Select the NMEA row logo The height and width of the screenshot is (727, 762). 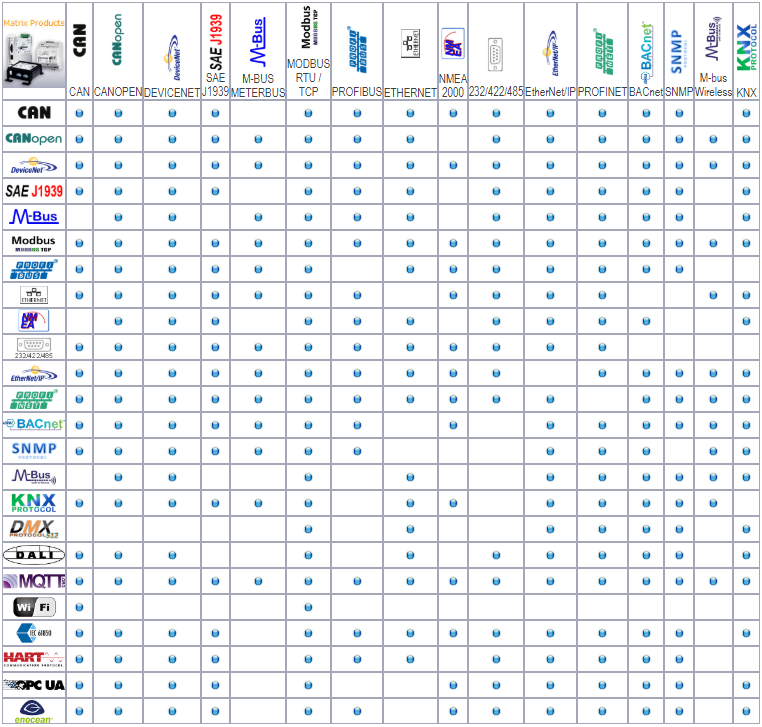pos(34,321)
